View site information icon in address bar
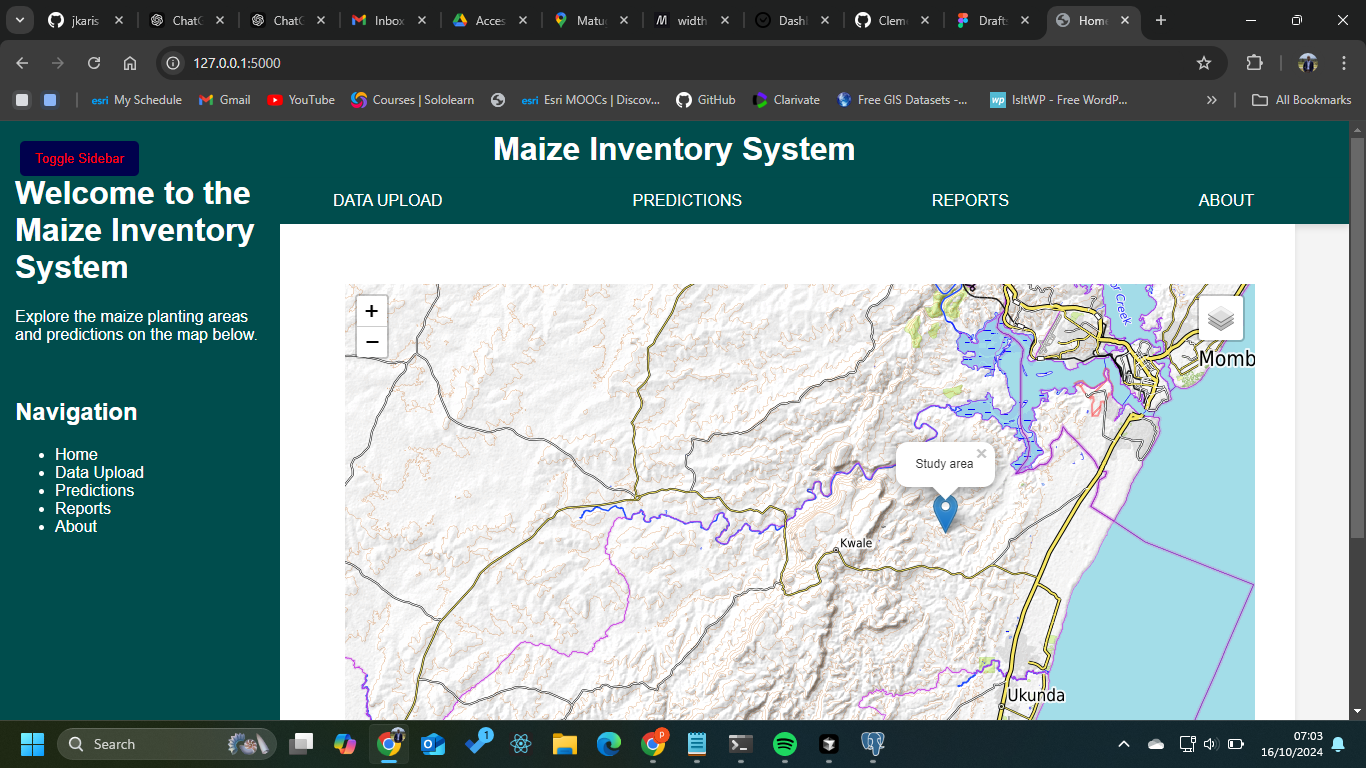 point(173,63)
